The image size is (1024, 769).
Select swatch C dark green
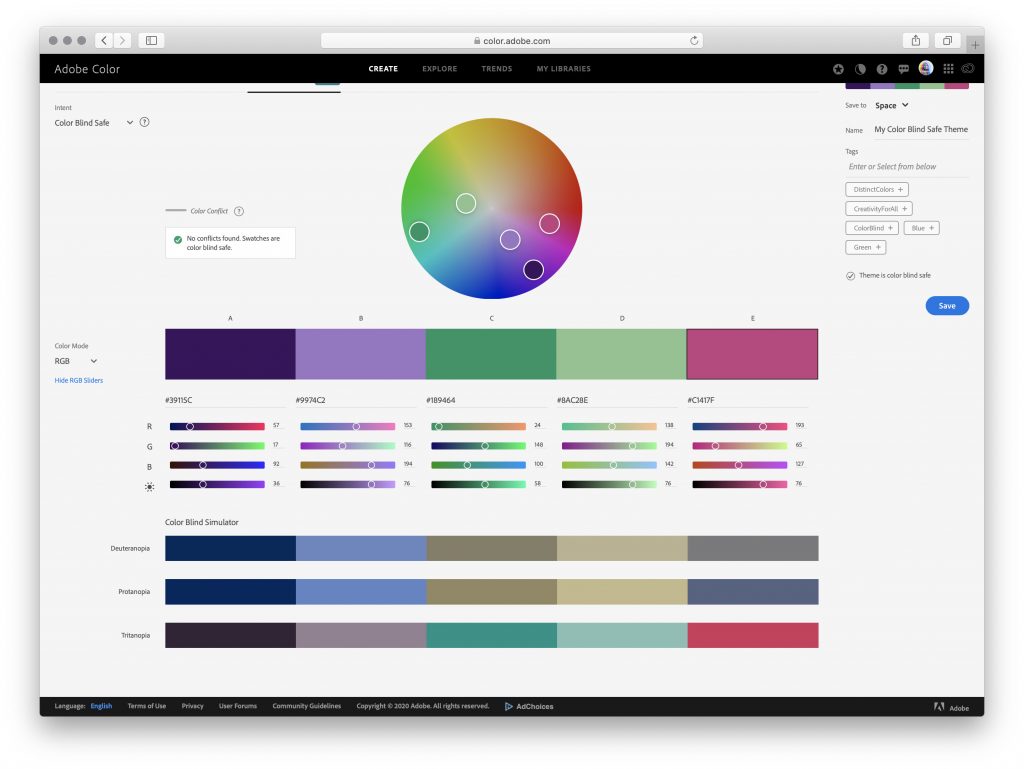[491, 354]
